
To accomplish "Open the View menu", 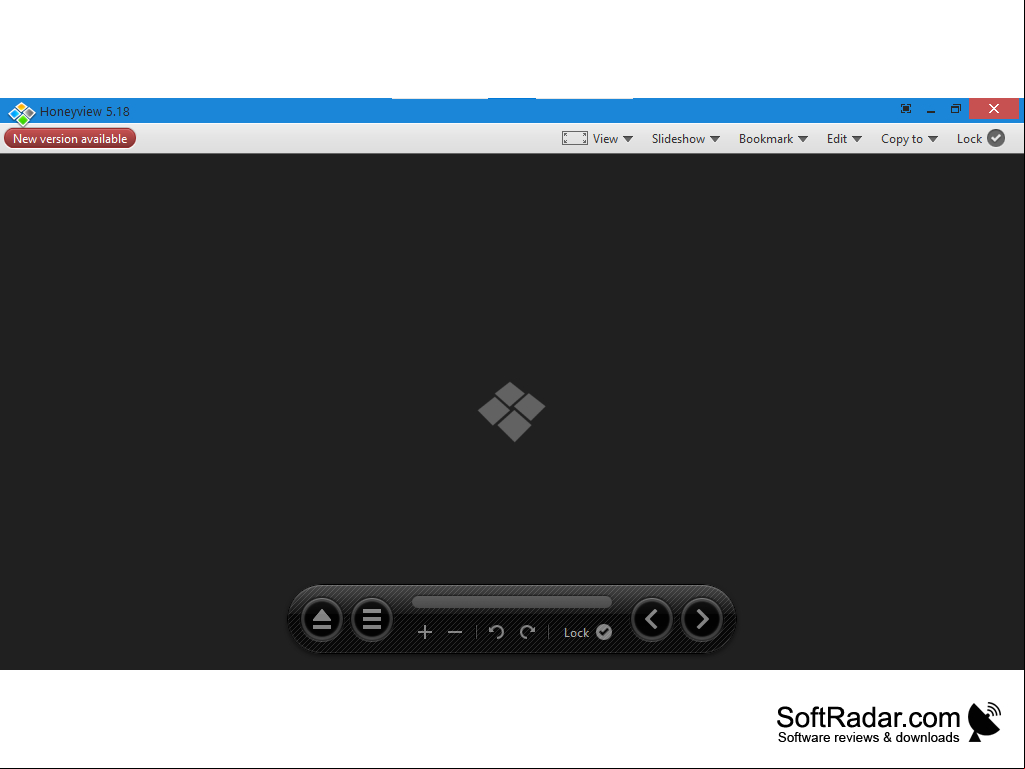I will [x=605, y=139].
